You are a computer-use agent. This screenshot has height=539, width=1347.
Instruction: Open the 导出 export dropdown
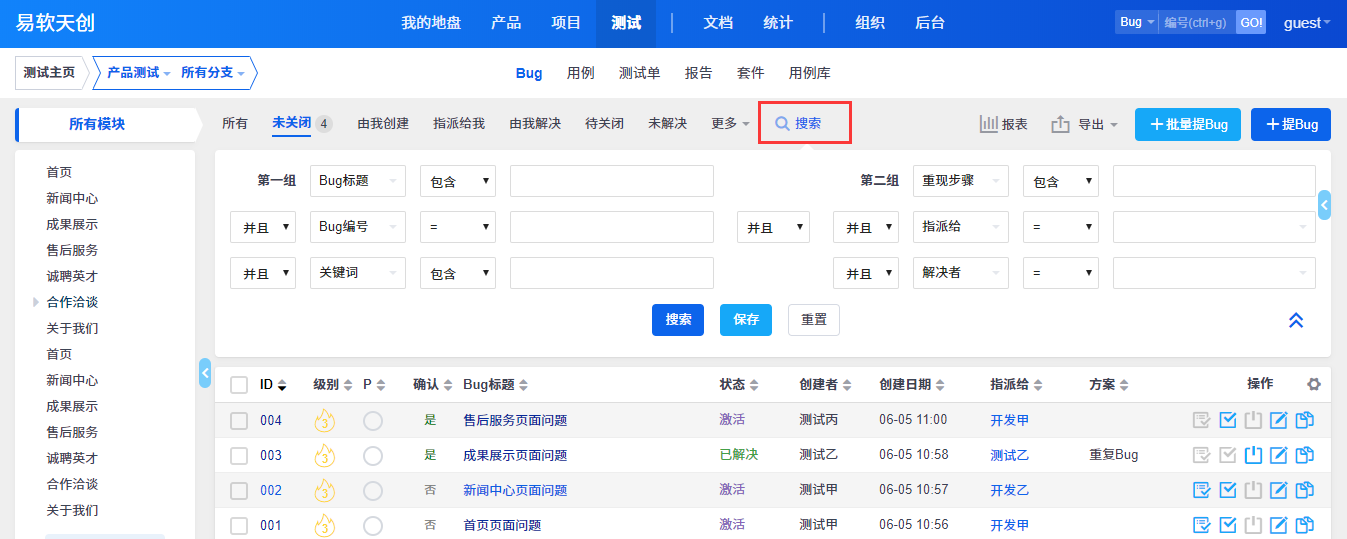[1085, 124]
